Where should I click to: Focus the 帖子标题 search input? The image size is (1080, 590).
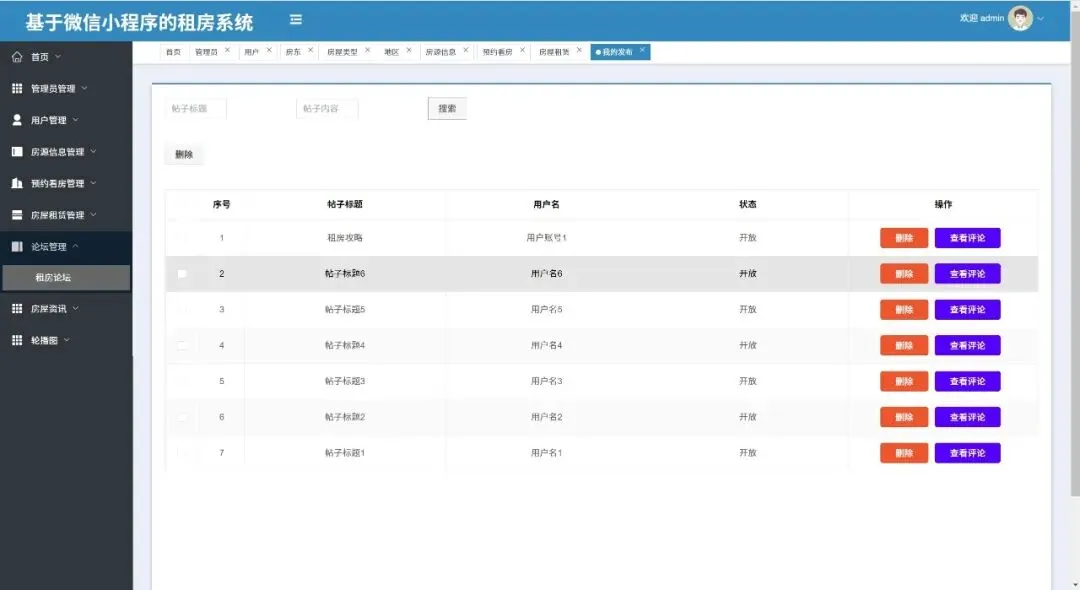click(x=196, y=109)
